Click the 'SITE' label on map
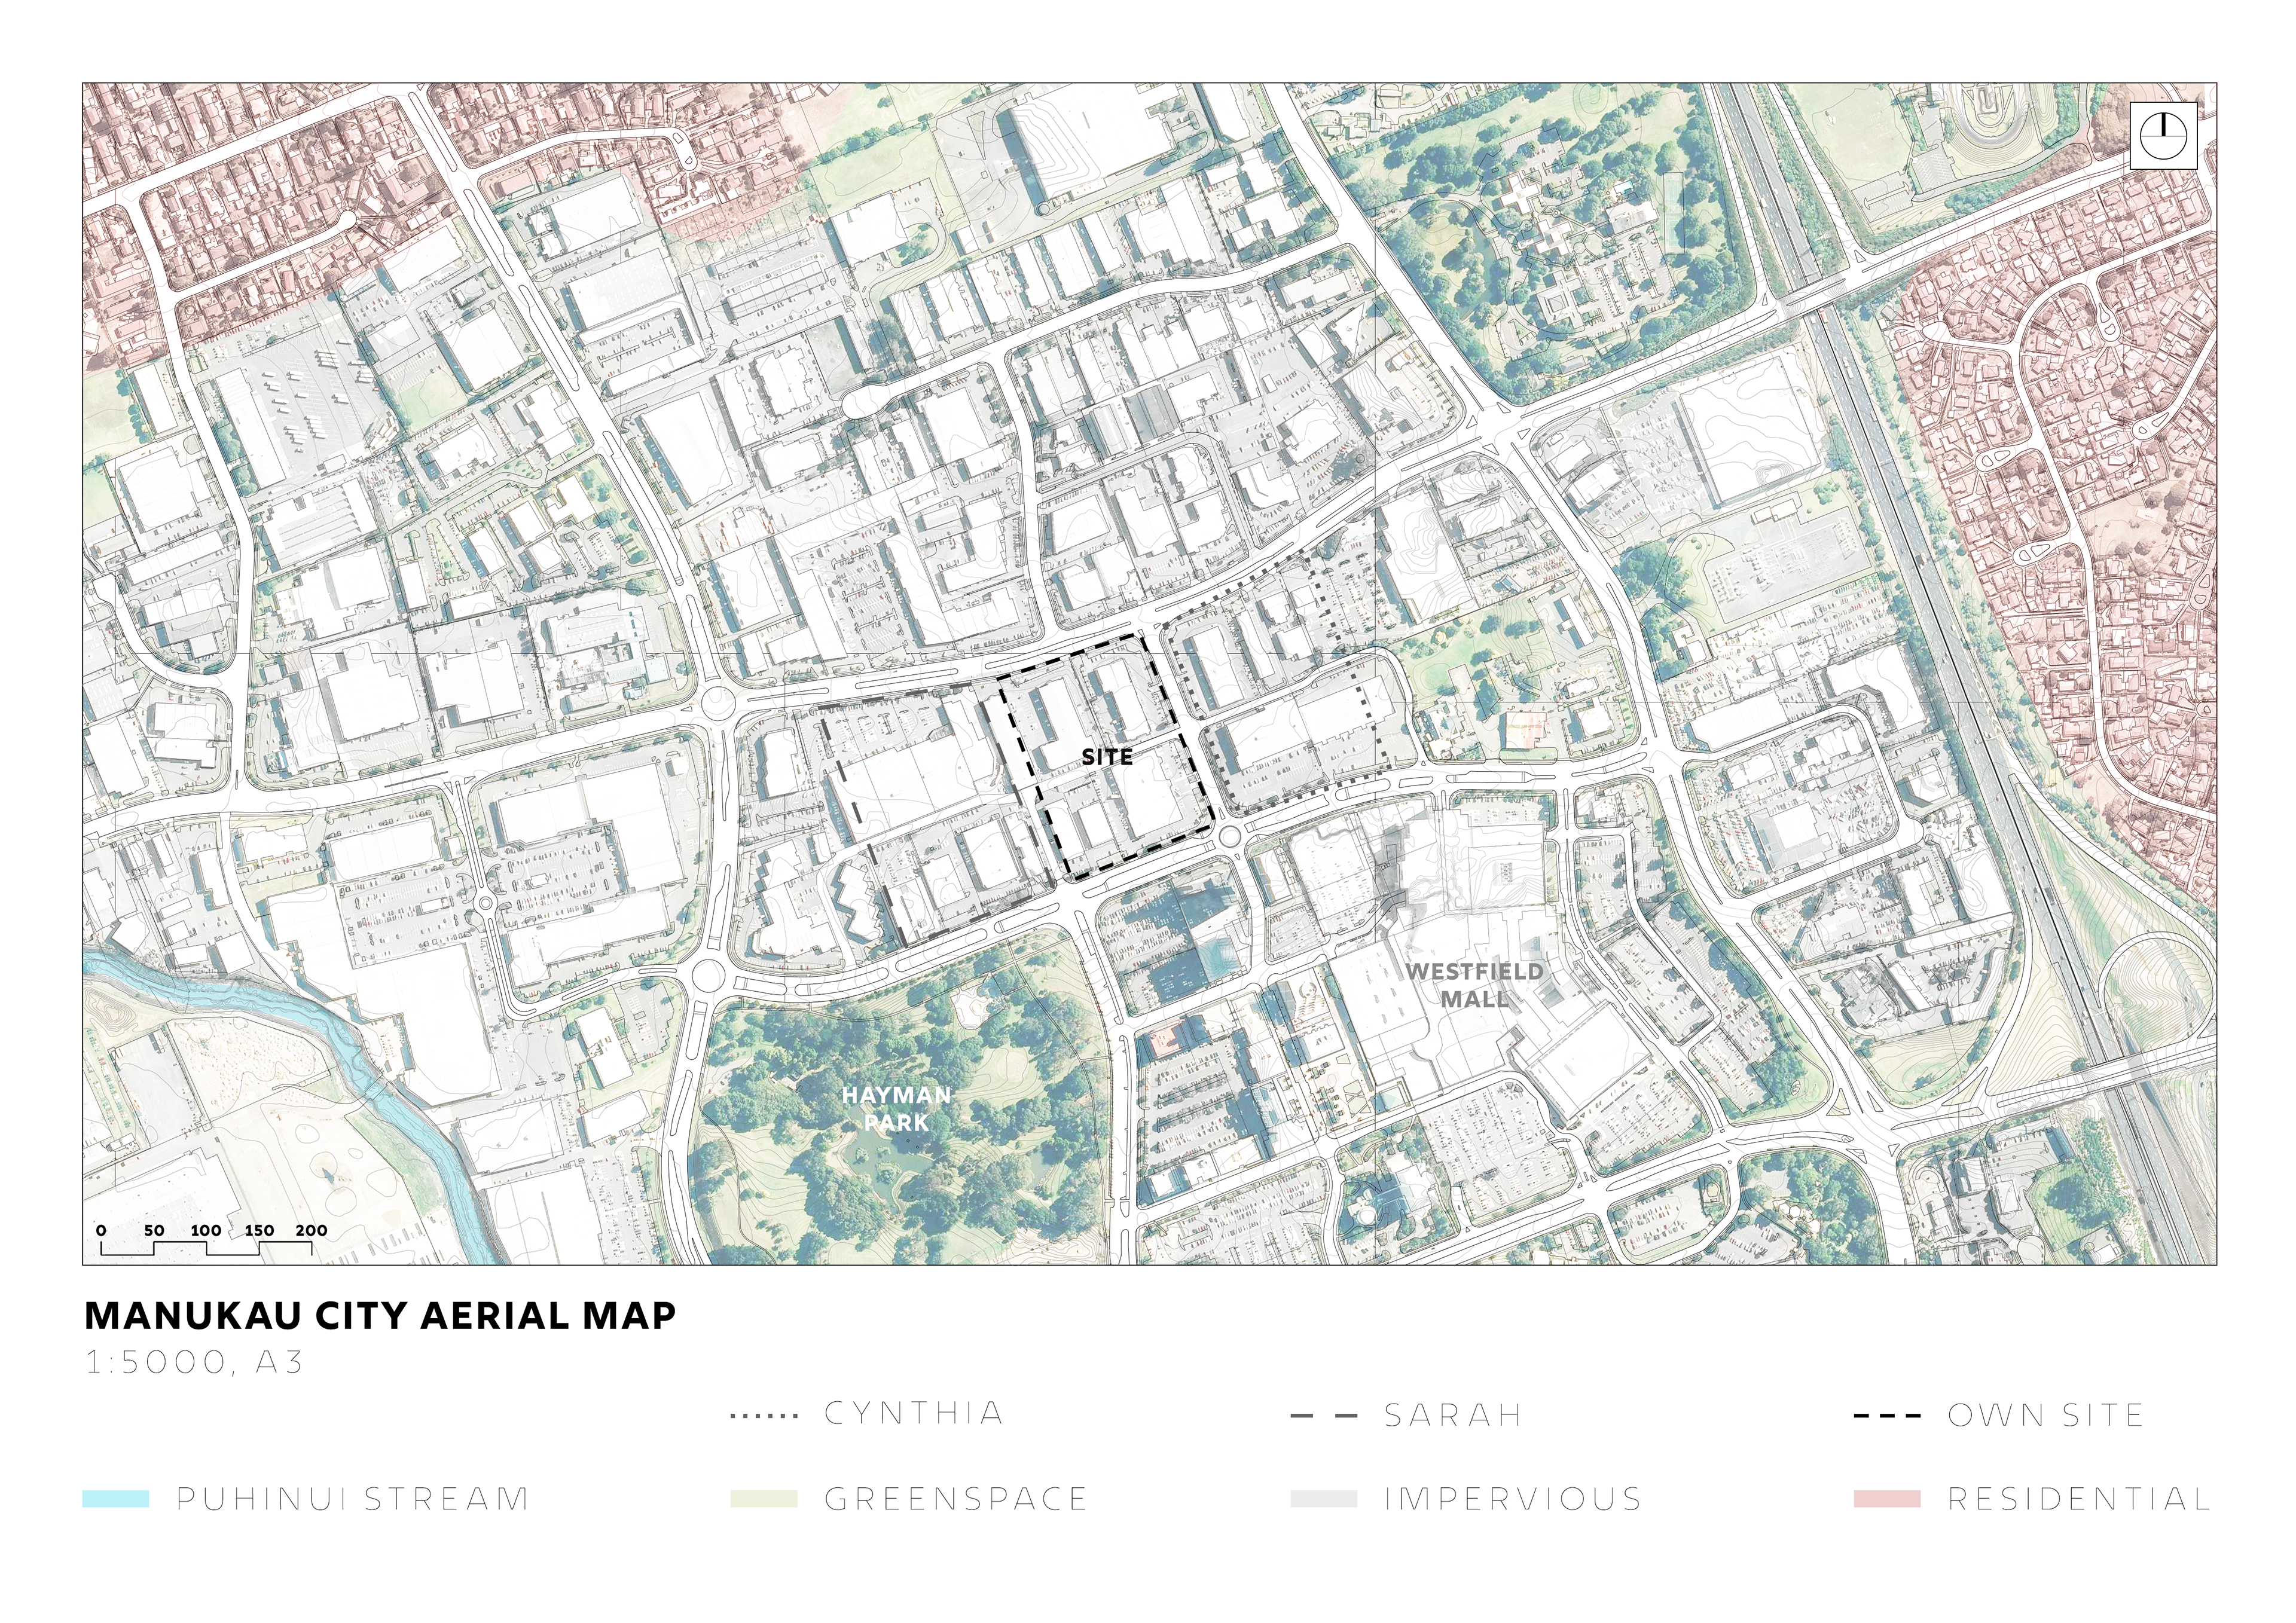The image size is (2296, 1623). click(1107, 757)
